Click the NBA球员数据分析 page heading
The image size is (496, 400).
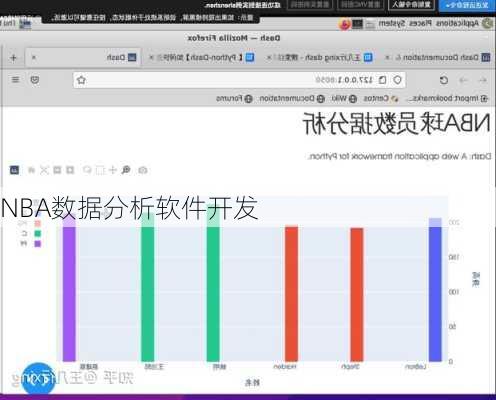(396, 124)
